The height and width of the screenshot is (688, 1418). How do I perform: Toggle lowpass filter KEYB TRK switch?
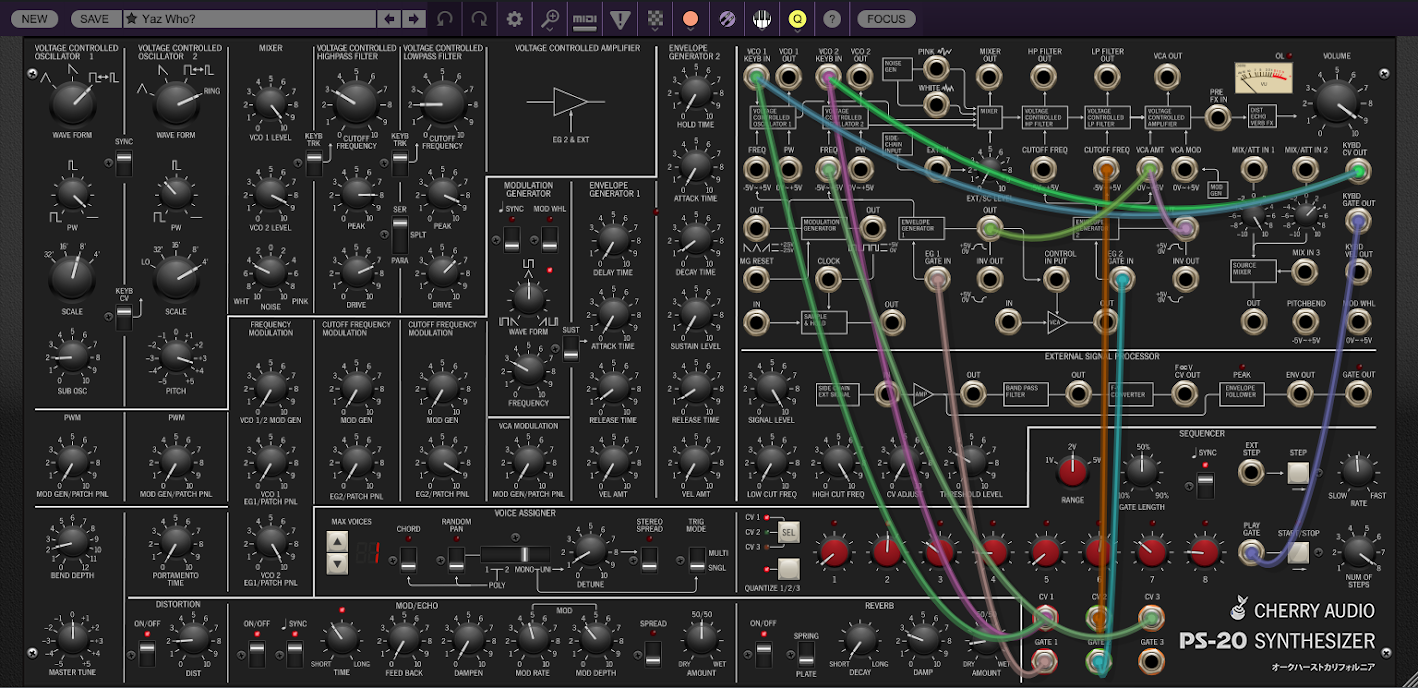coord(399,163)
